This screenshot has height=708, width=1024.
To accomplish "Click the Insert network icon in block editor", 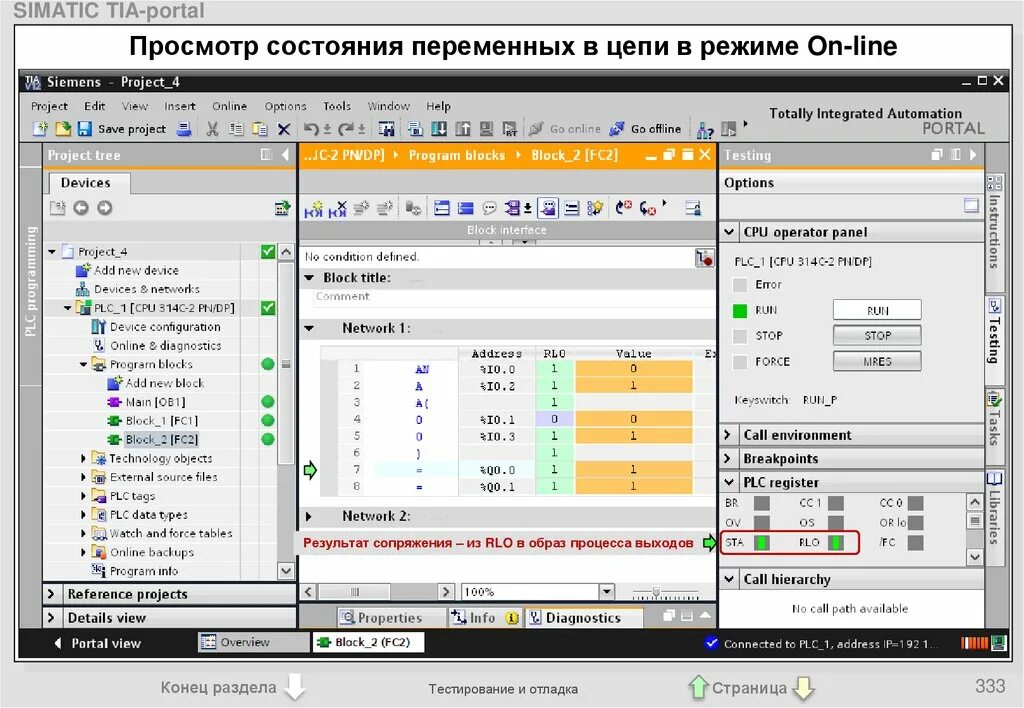I will (314, 208).
